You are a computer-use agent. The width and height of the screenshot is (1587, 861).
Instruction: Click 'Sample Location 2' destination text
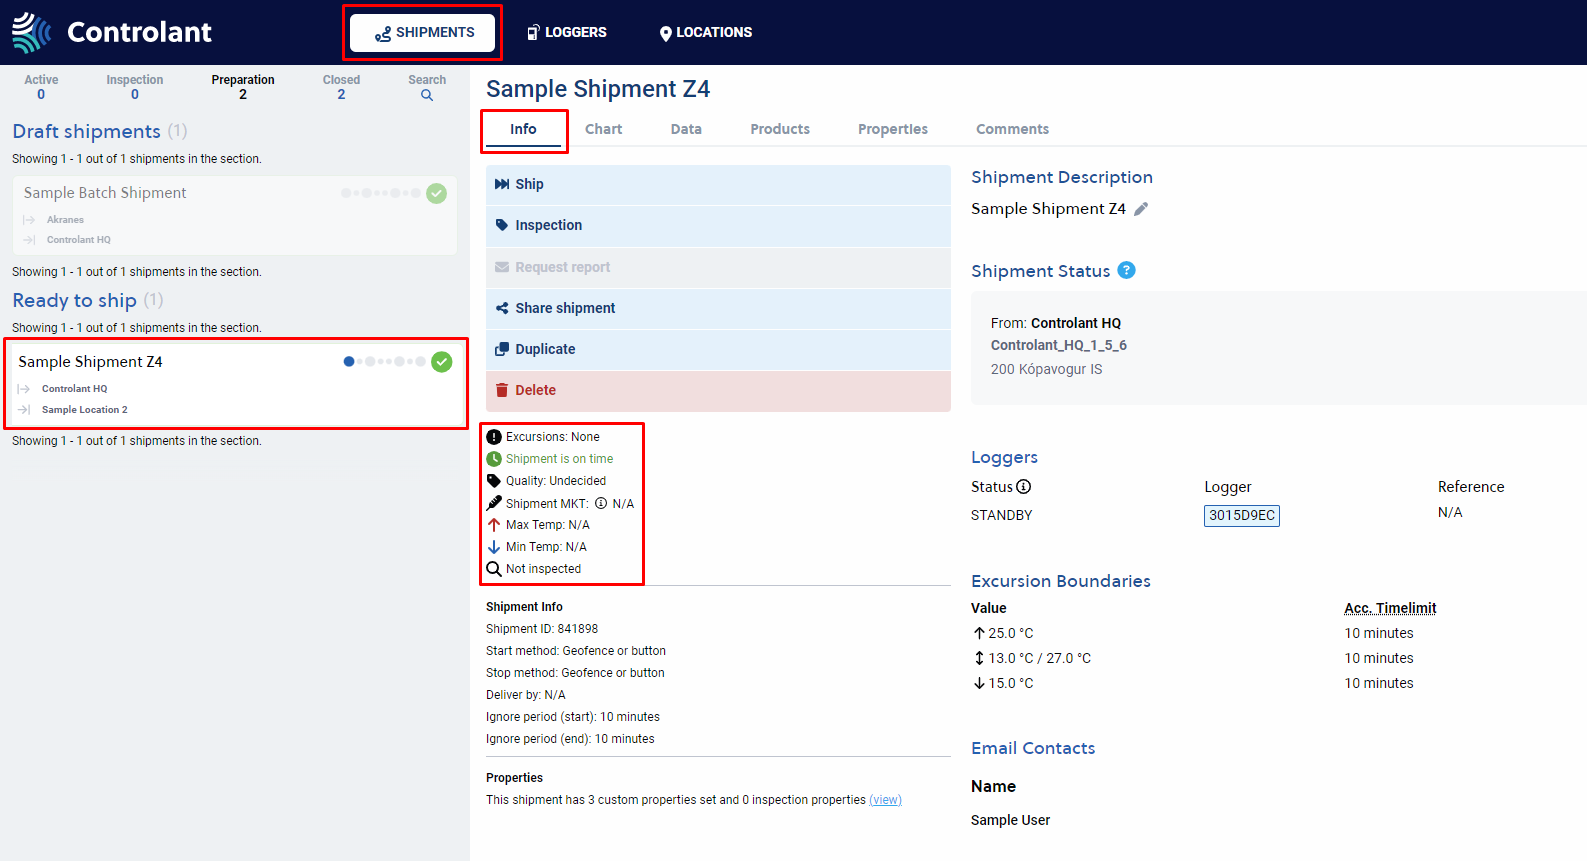click(85, 410)
